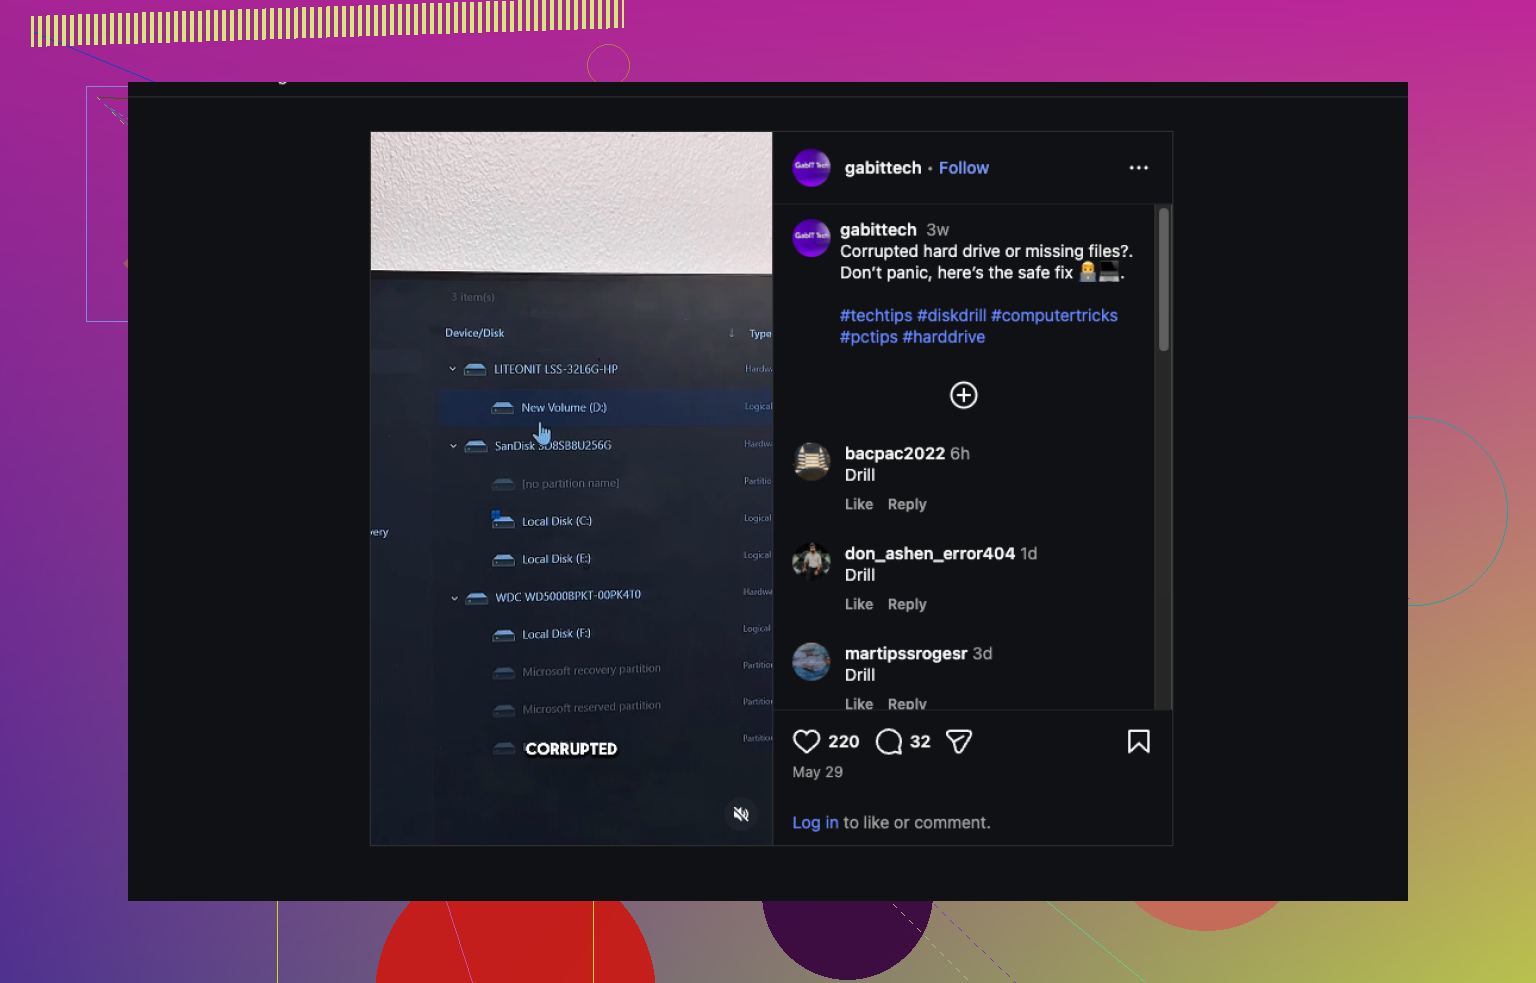Share the post with the paper plane icon
The image size is (1536, 983).
958,741
